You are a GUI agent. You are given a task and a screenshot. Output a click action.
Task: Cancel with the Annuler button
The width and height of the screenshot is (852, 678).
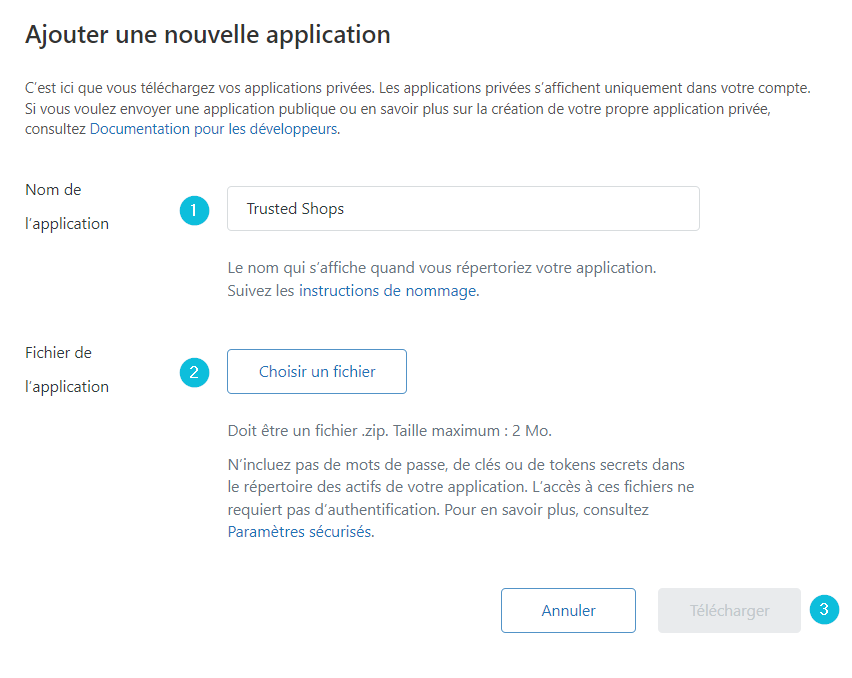pyautogui.click(x=568, y=611)
